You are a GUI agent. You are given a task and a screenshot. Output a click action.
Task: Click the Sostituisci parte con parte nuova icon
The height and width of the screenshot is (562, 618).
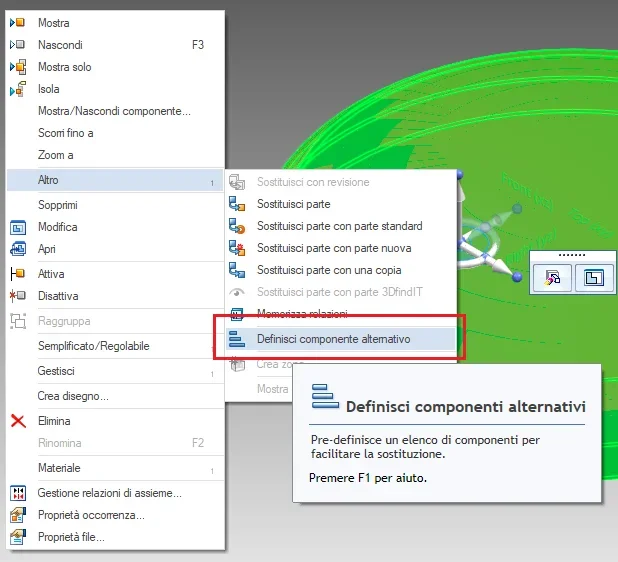coord(237,248)
